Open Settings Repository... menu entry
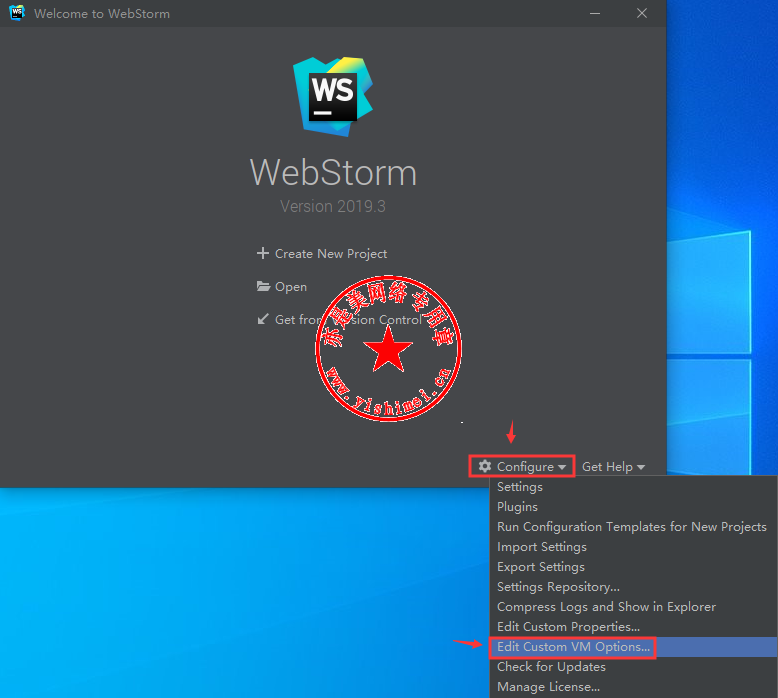Viewport: 778px width, 698px height. point(634,586)
